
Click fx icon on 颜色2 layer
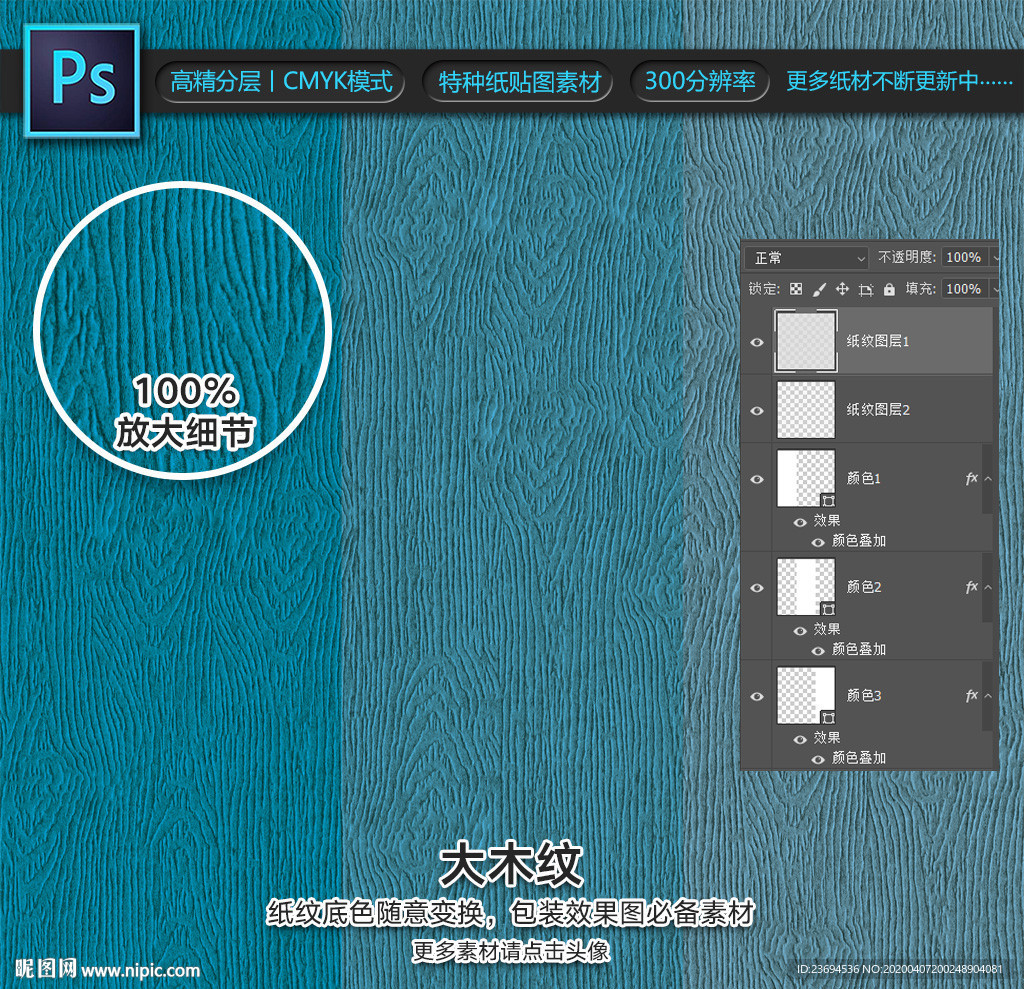tap(972, 587)
